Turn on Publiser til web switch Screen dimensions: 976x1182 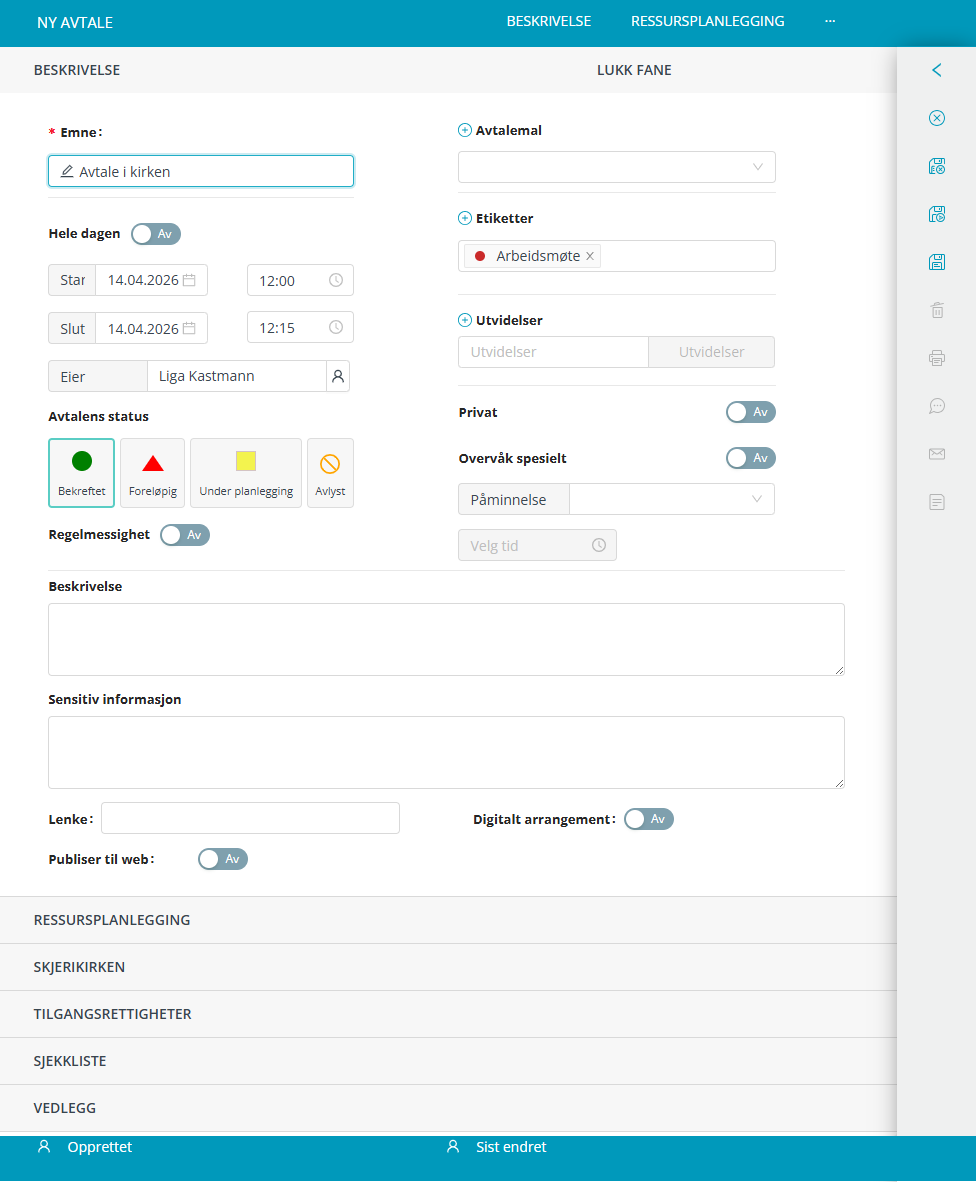click(x=222, y=859)
